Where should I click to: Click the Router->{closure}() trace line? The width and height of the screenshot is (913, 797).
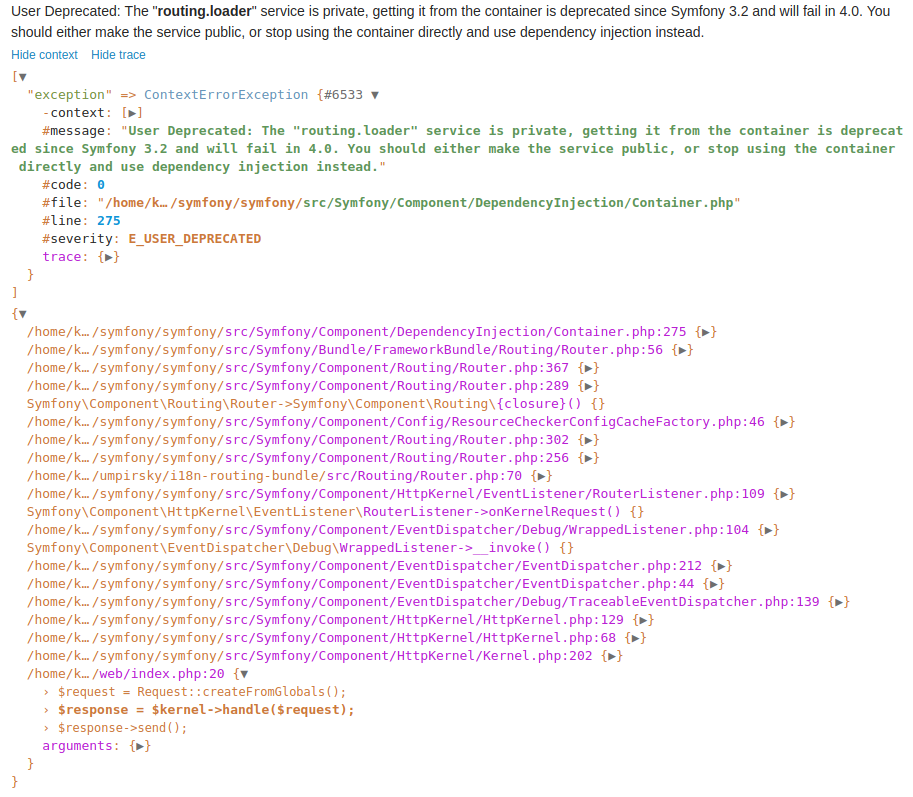(304, 404)
